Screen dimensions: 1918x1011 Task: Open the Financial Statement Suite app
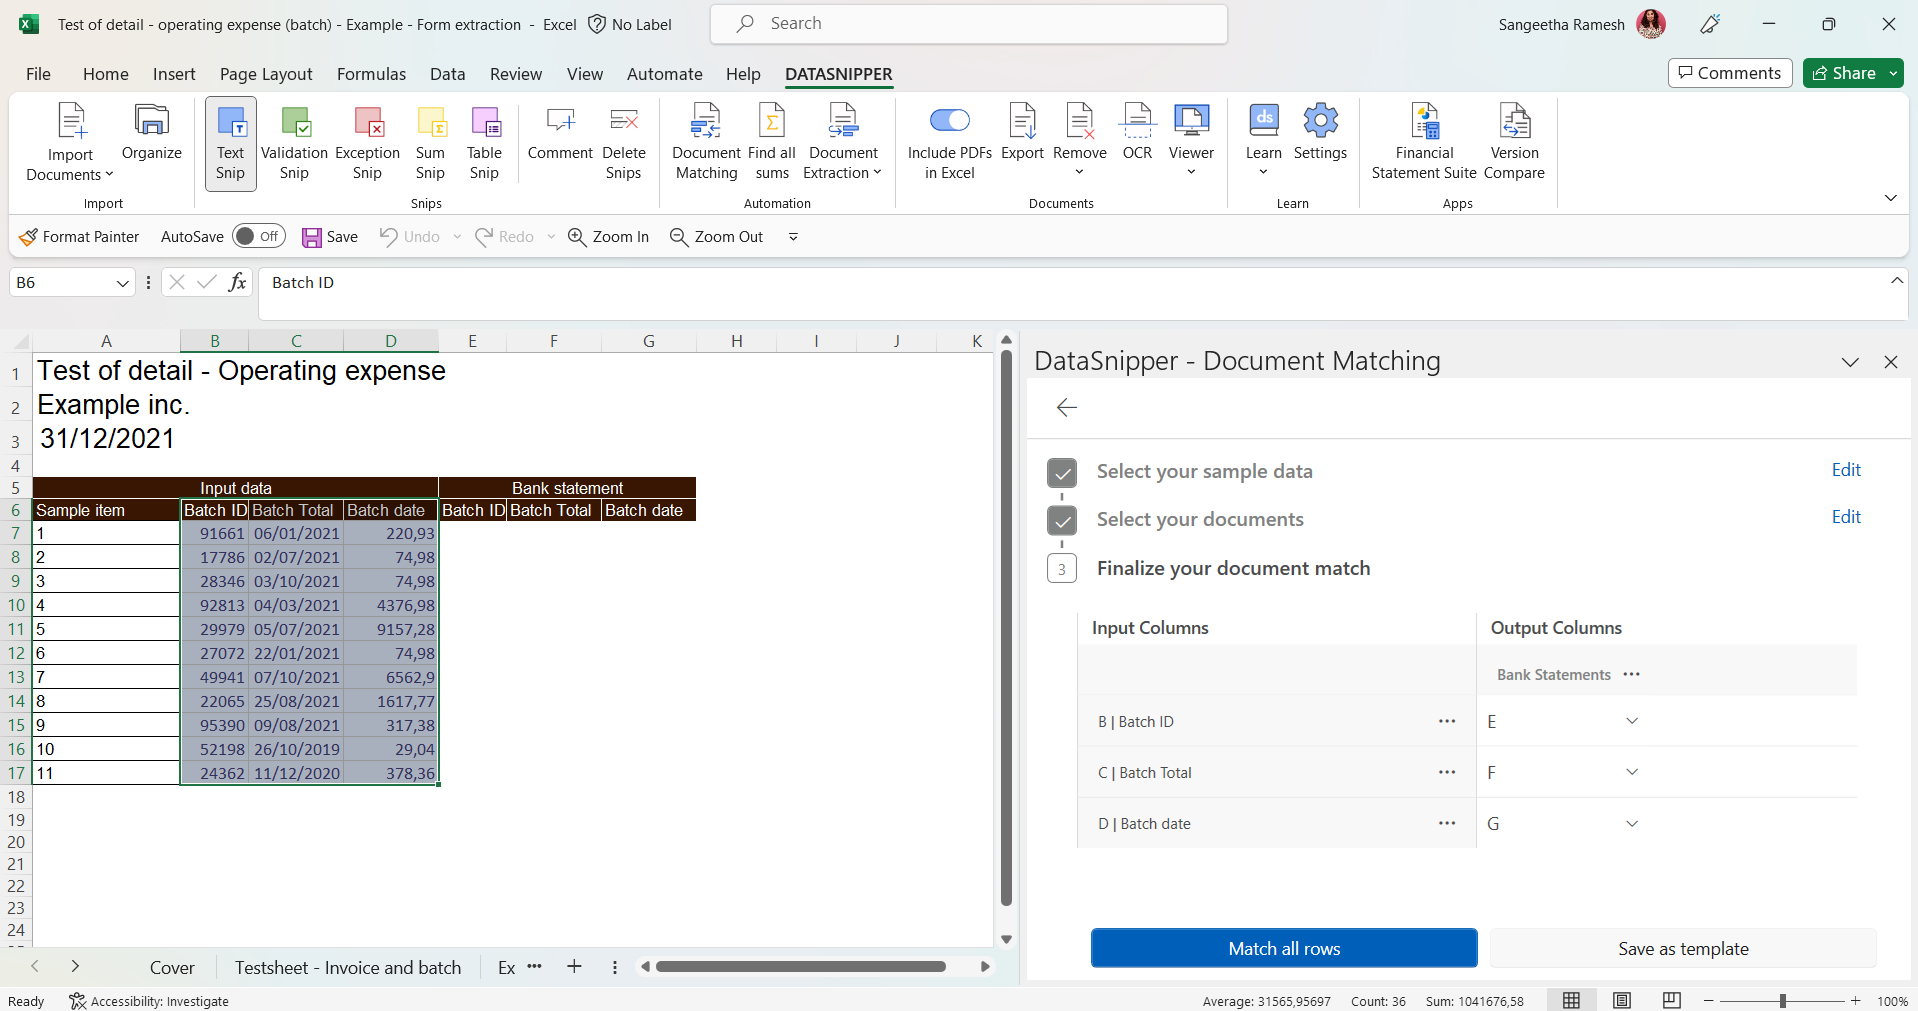click(1424, 143)
